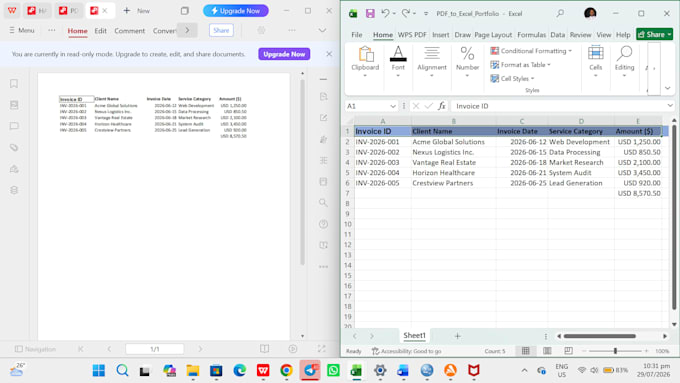Click the Excel Save icon

point(370,14)
